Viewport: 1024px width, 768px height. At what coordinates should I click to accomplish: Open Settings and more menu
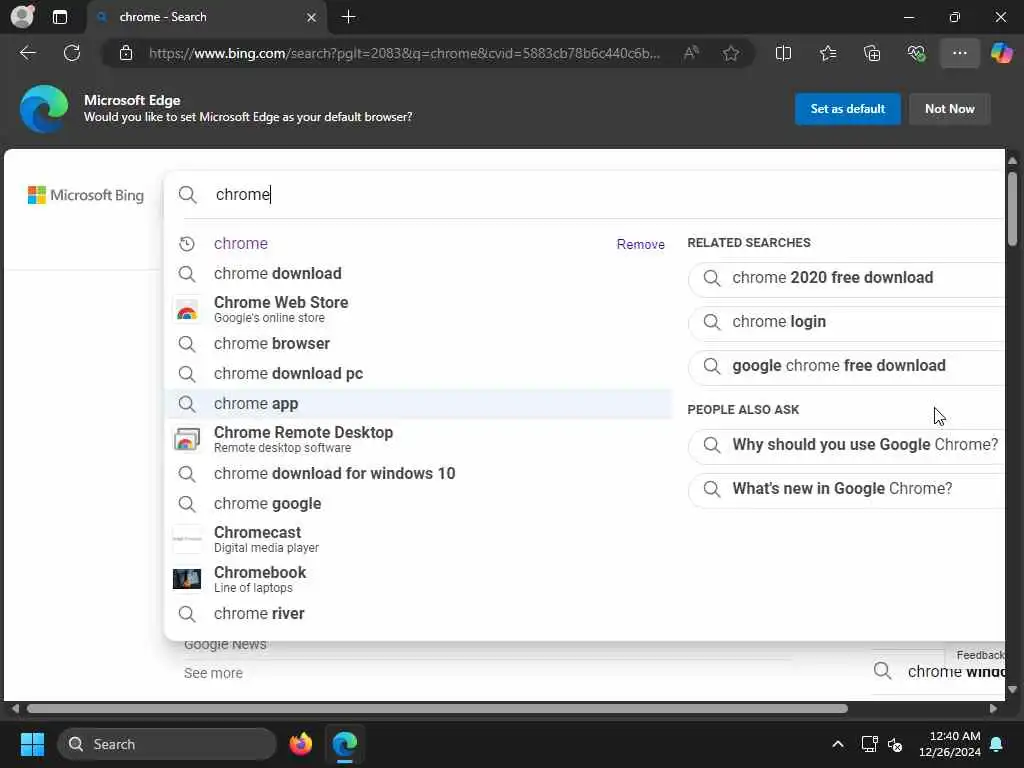coord(959,53)
